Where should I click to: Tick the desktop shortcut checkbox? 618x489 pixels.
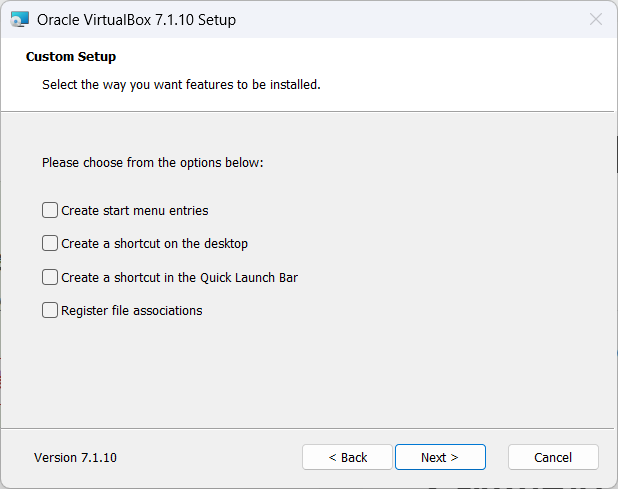point(50,243)
